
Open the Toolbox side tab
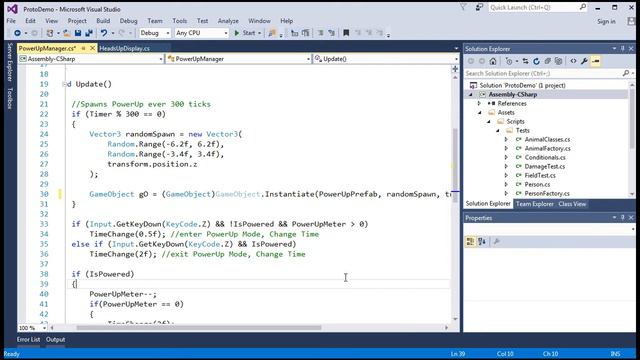10,98
